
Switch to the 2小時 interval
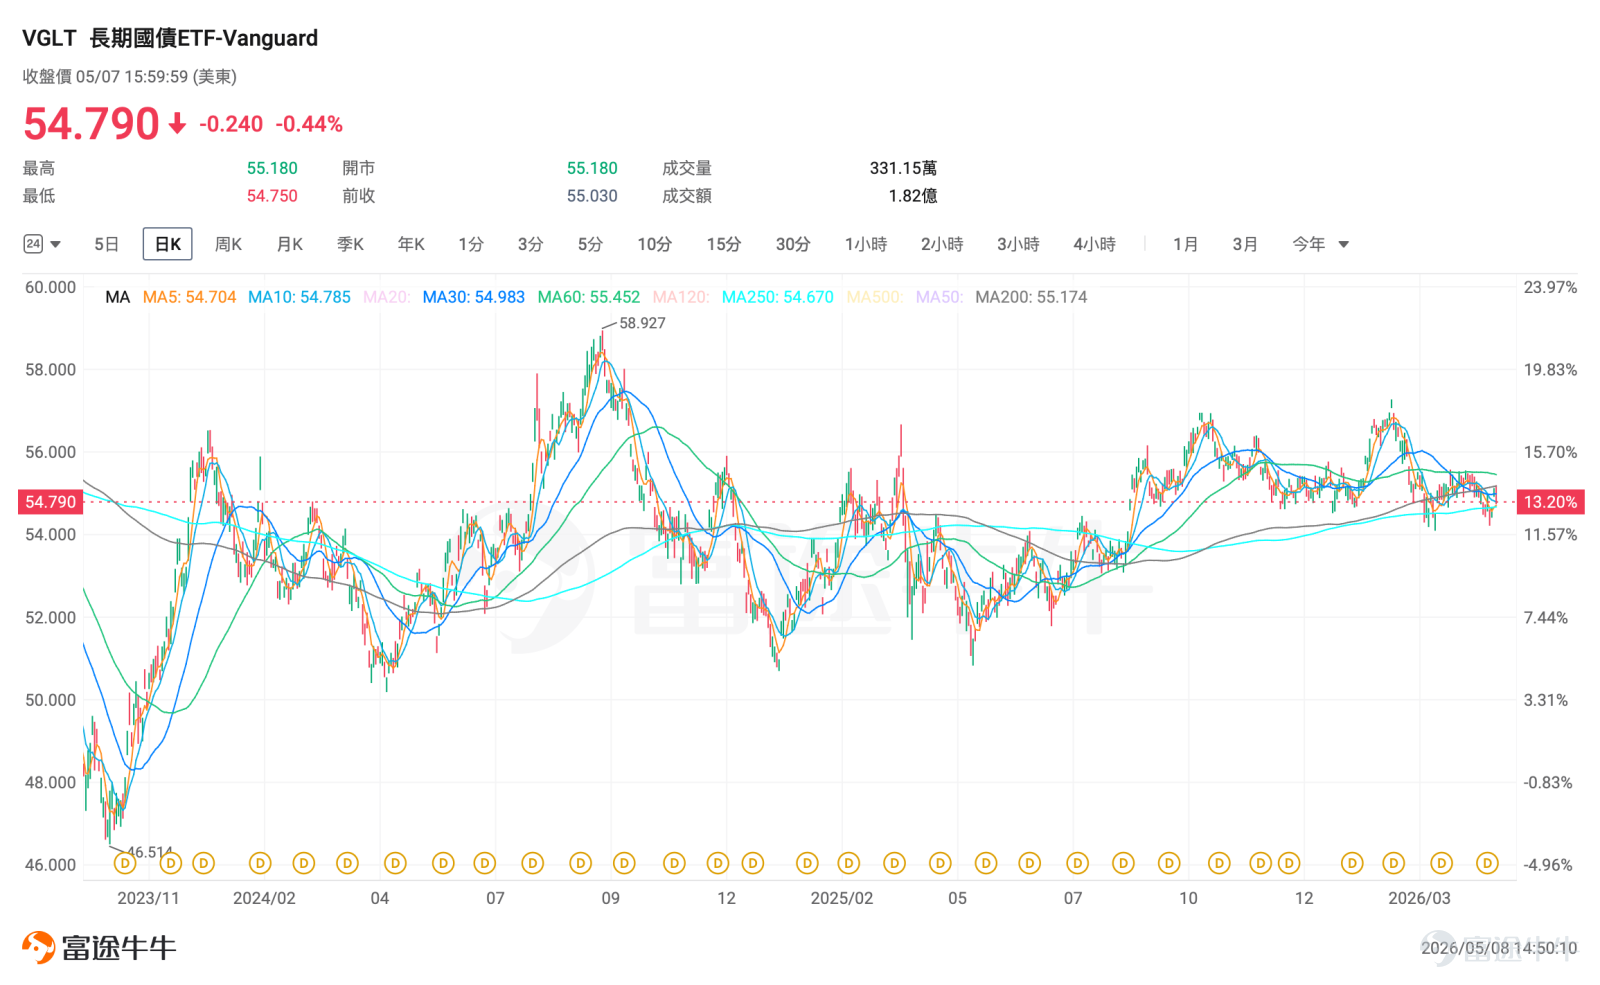[x=942, y=244]
